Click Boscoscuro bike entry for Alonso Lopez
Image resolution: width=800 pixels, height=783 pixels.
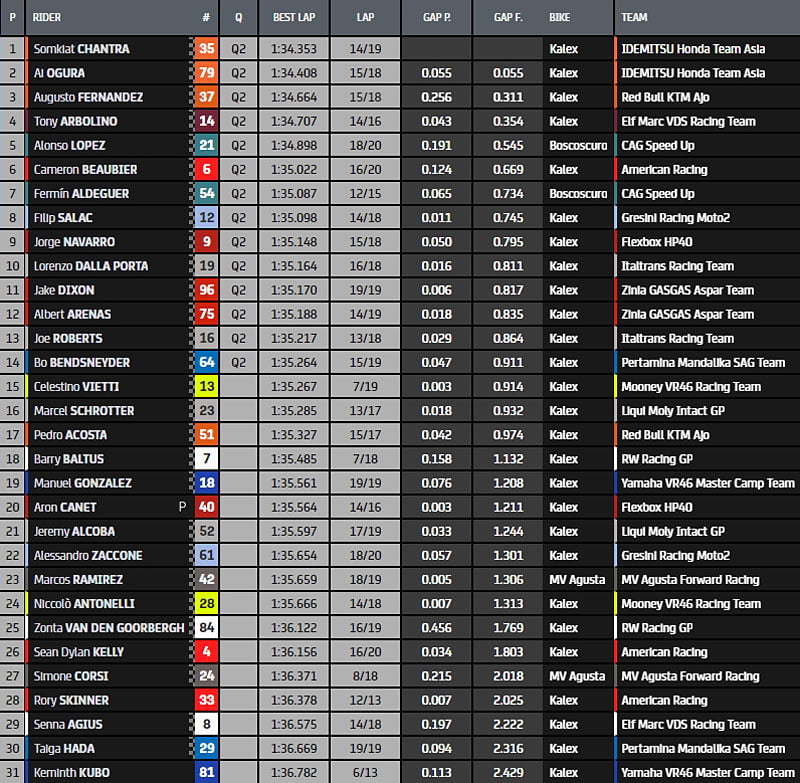tap(577, 145)
